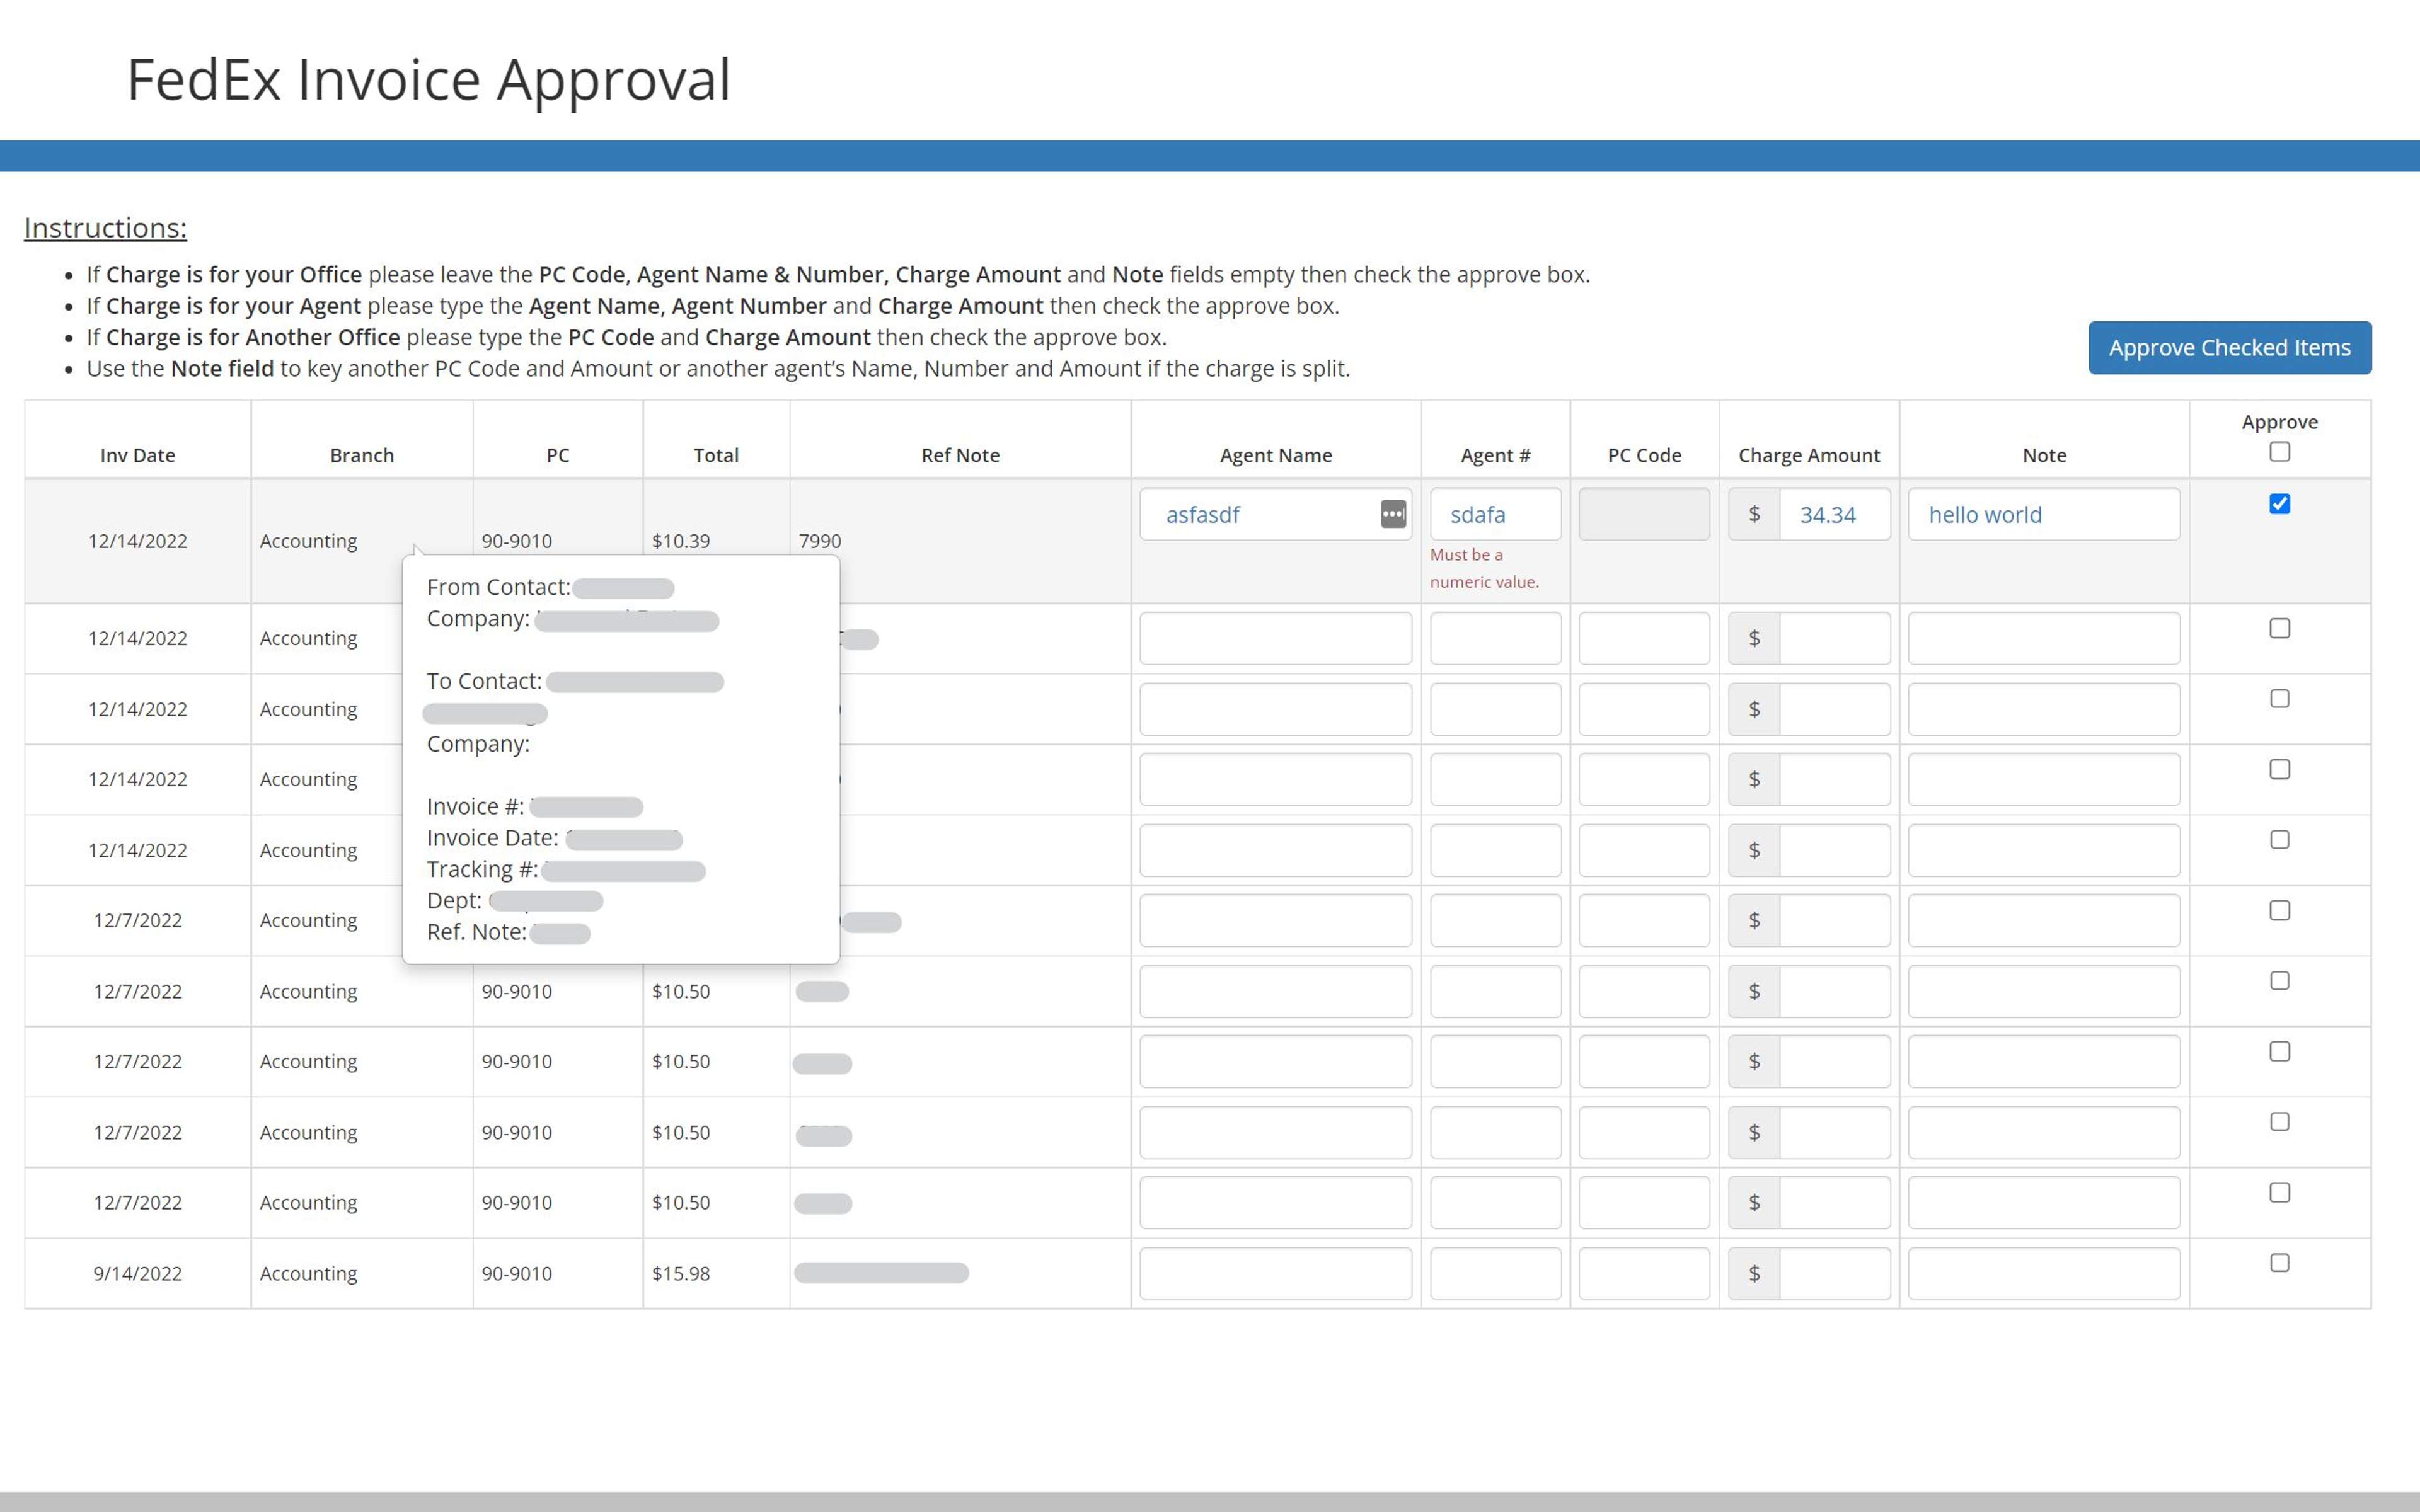The width and height of the screenshot is (2420, 1512).
Task: Click the Charge Amount column header
Action: point(1809,455)
